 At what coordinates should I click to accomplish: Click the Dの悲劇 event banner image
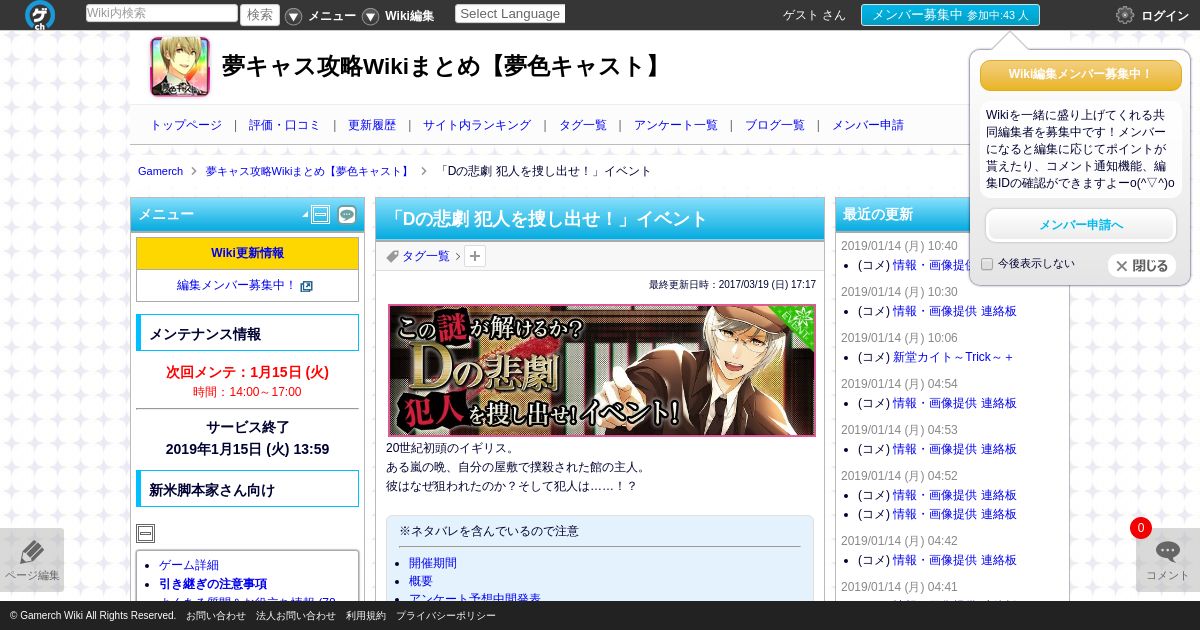[x=602, y=370]
